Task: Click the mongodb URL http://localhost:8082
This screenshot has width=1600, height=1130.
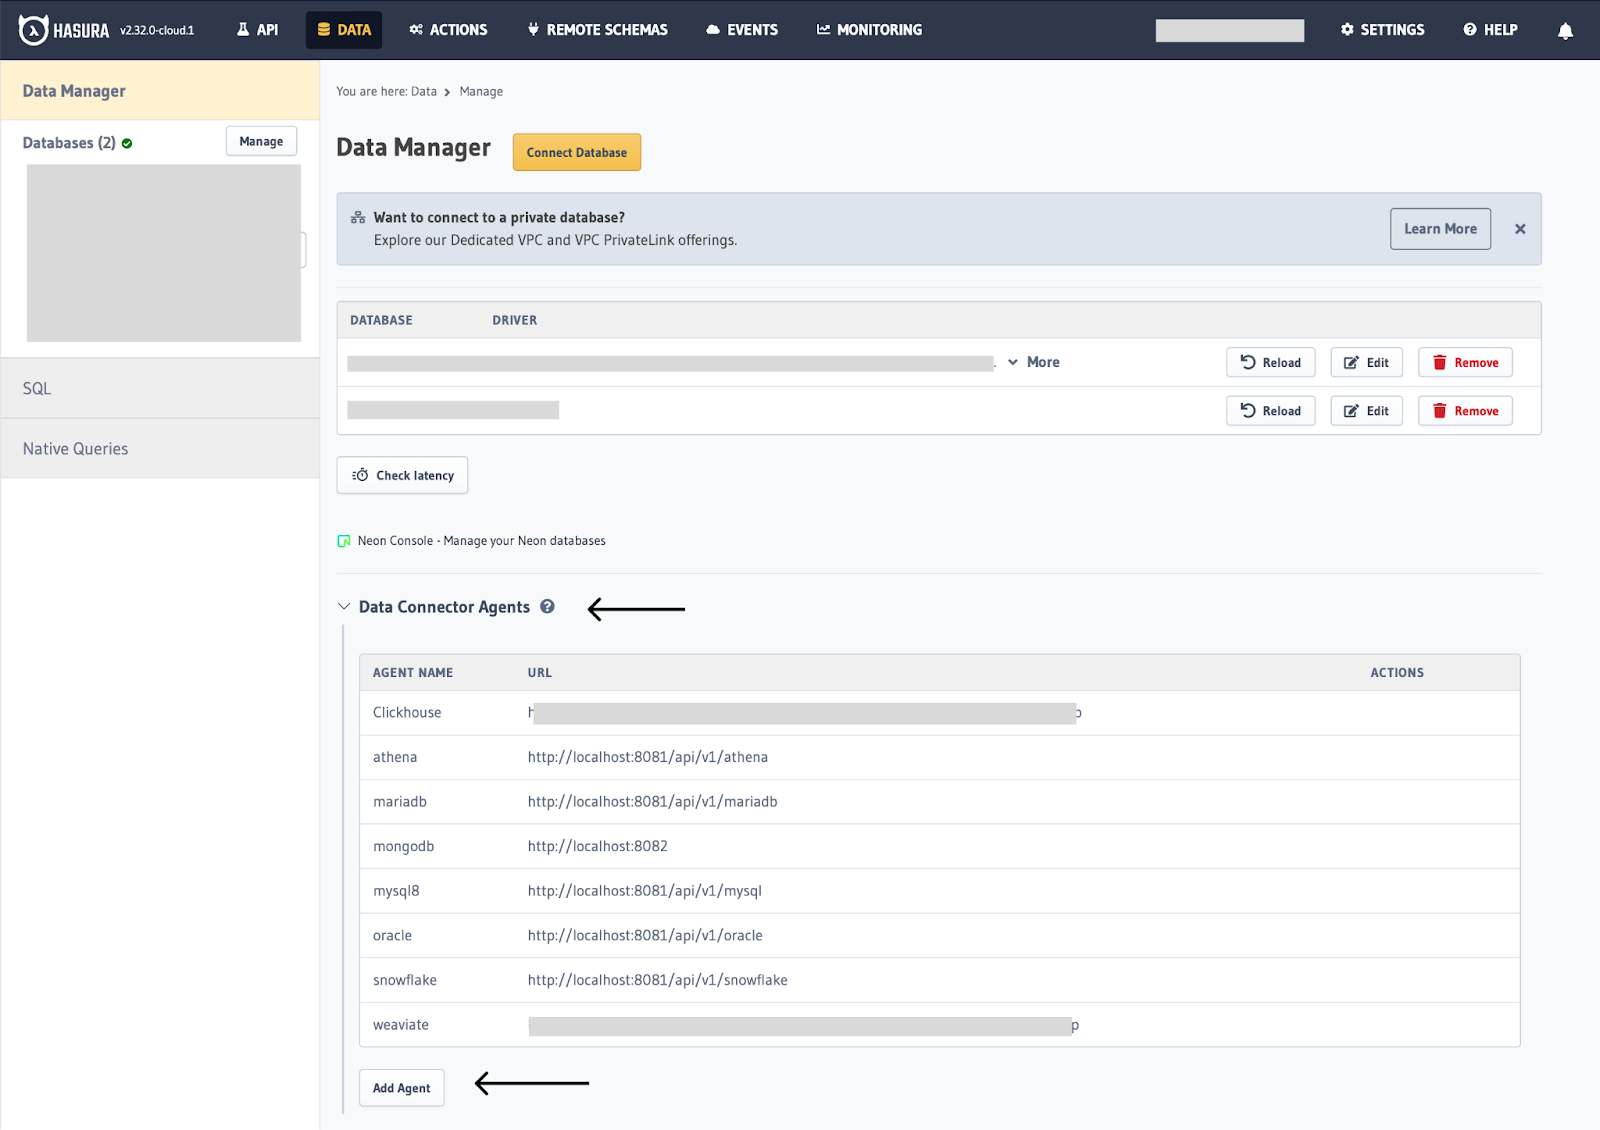Action: [597, 846]
